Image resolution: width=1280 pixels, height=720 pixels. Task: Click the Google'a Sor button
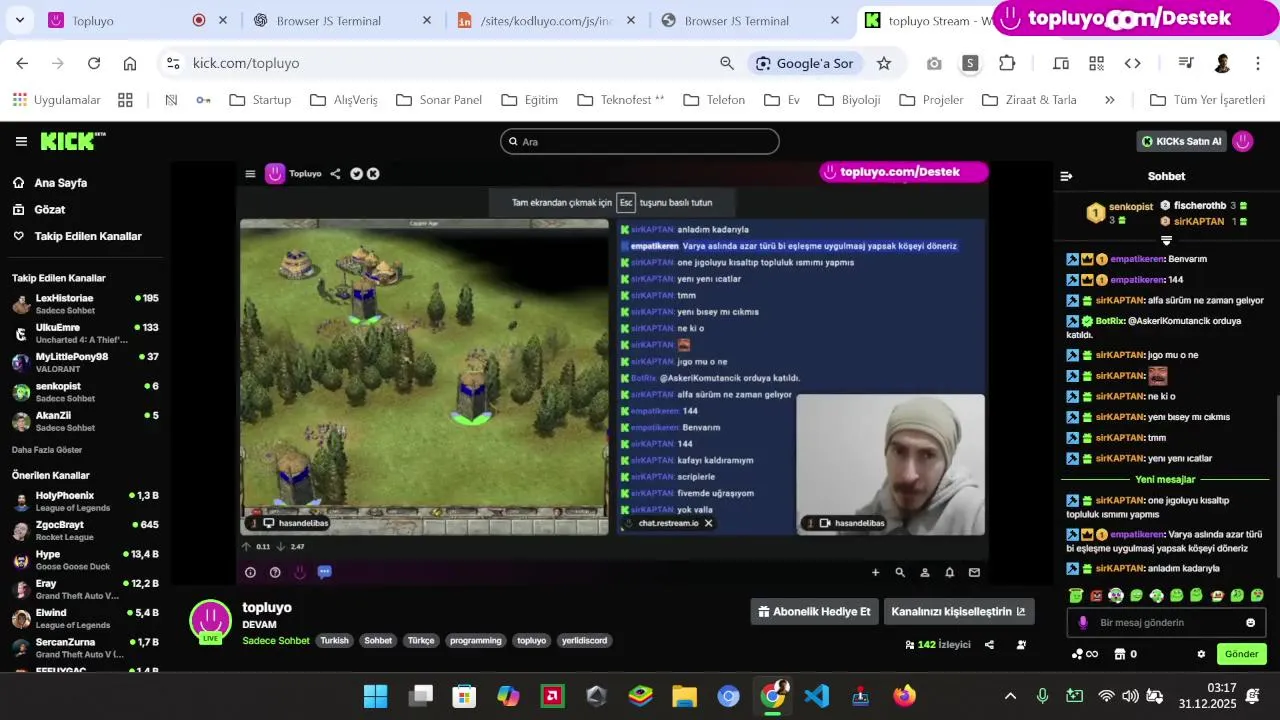pos(806,63)
